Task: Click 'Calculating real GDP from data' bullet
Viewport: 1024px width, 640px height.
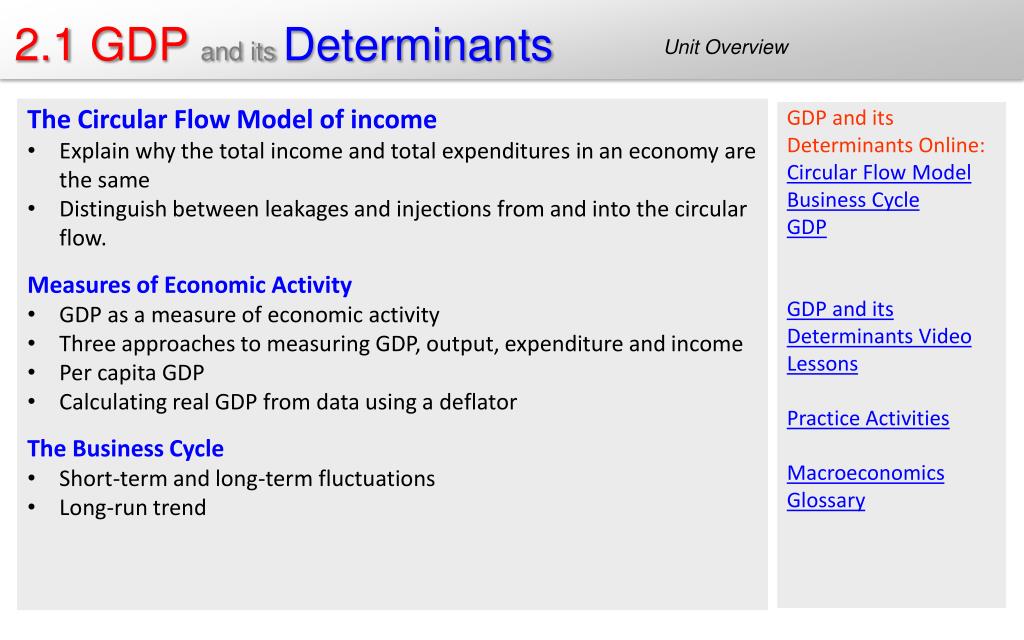Action: point(288,402)
